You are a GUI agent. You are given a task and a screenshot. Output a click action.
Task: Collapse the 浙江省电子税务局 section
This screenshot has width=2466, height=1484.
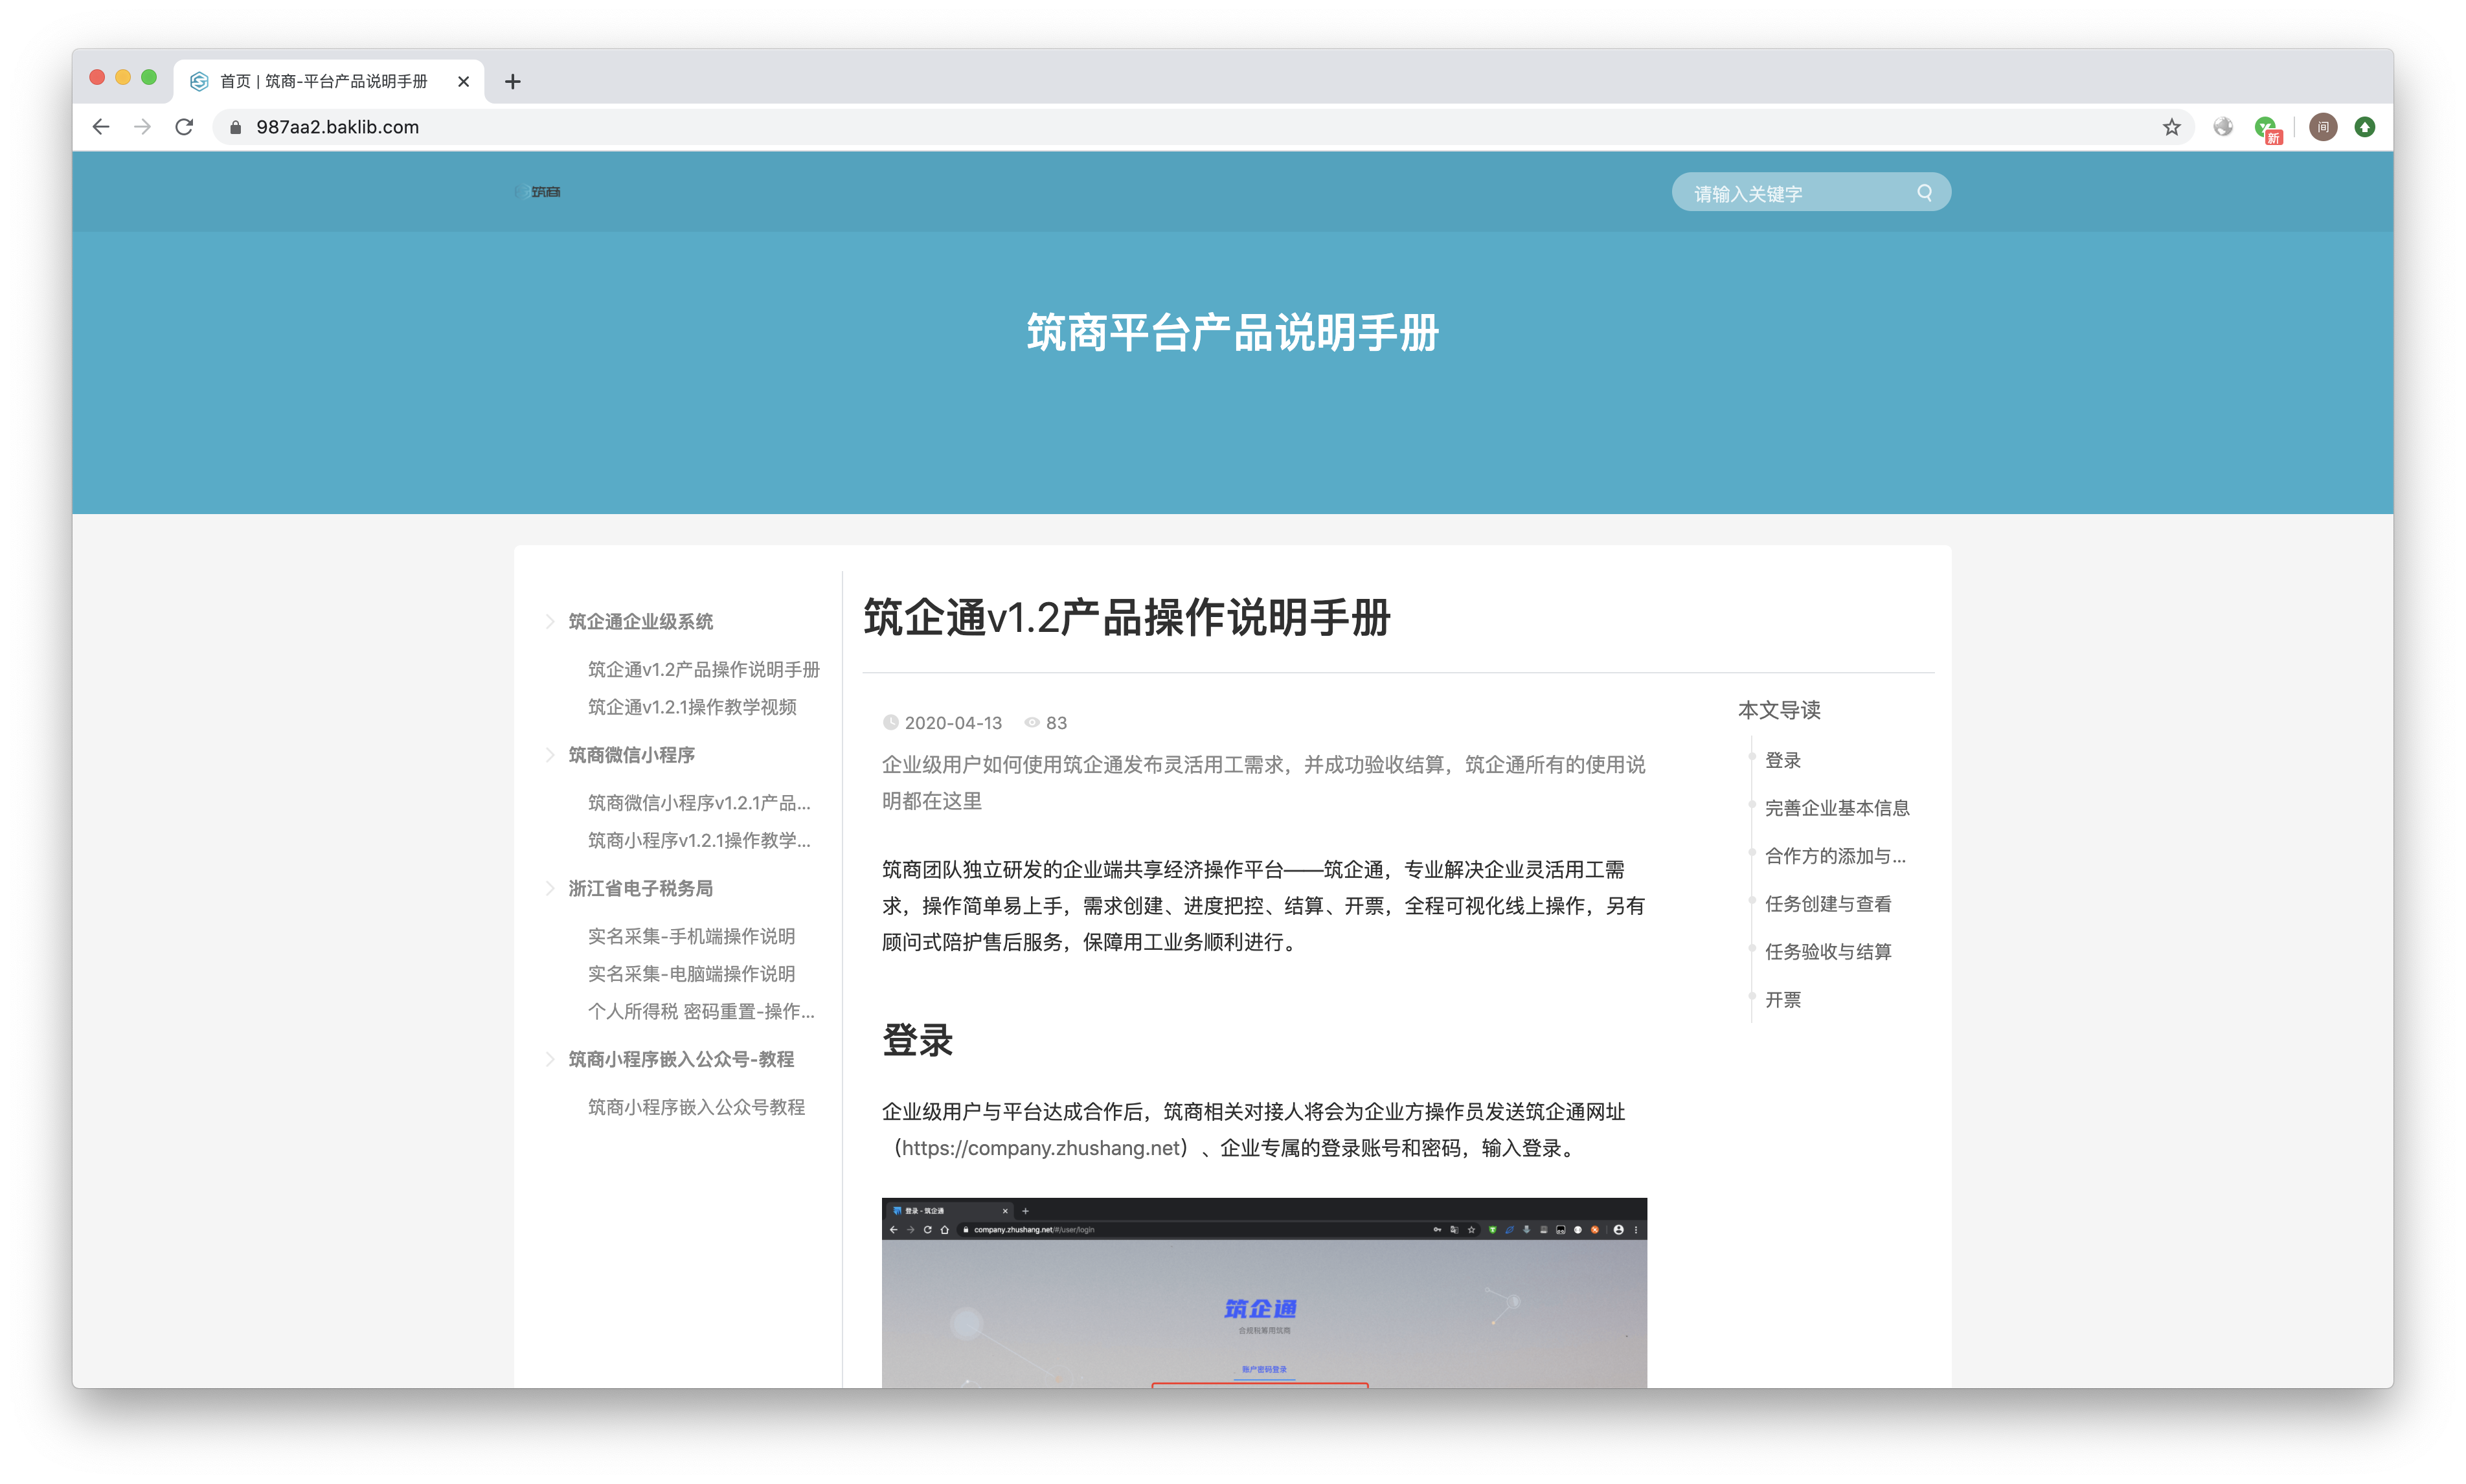click(550, 888)
